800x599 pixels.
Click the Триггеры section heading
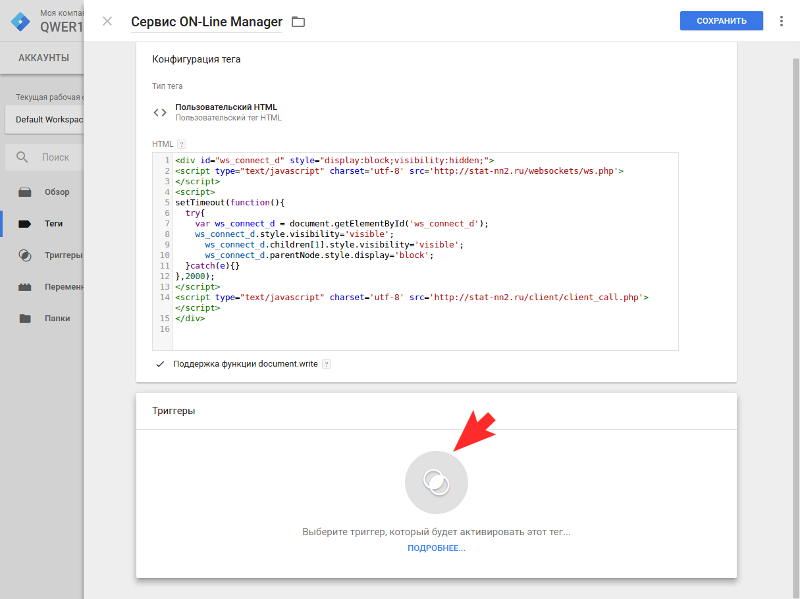click(x=173, y=411)
